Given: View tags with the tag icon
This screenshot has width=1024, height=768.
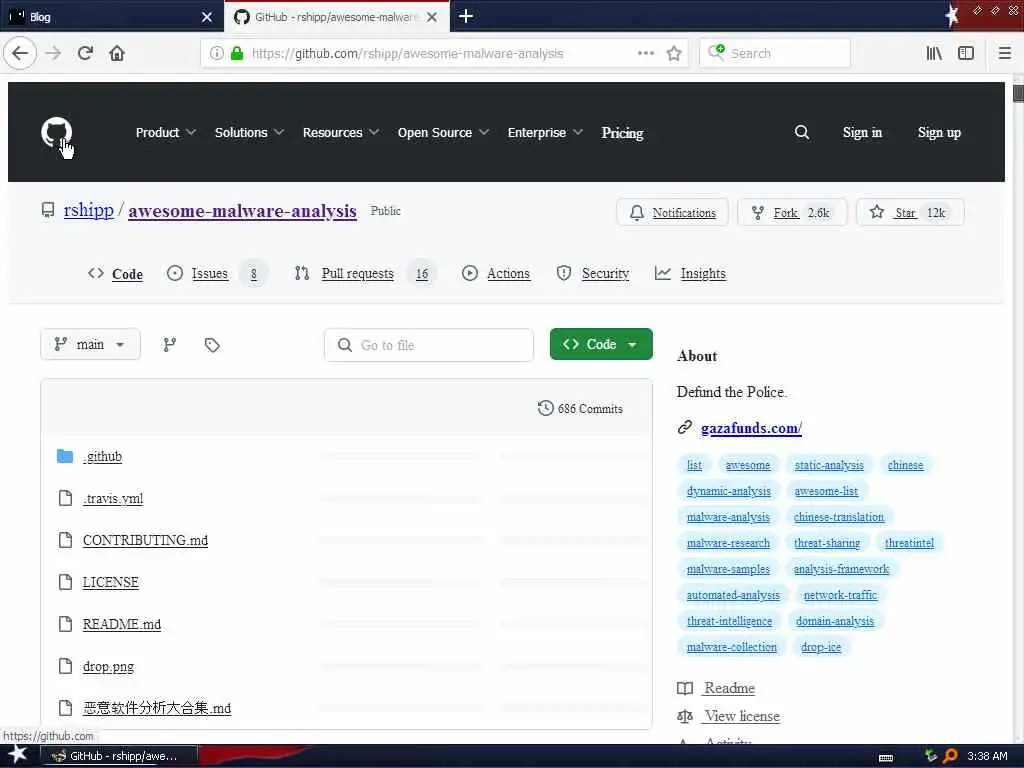Looking at the screenshot, I should 212,345.
